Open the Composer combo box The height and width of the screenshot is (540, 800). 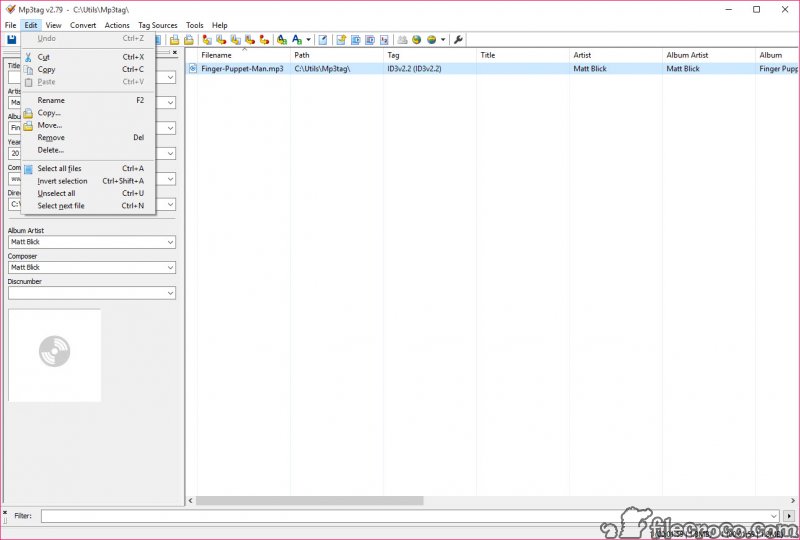point(92,267)
